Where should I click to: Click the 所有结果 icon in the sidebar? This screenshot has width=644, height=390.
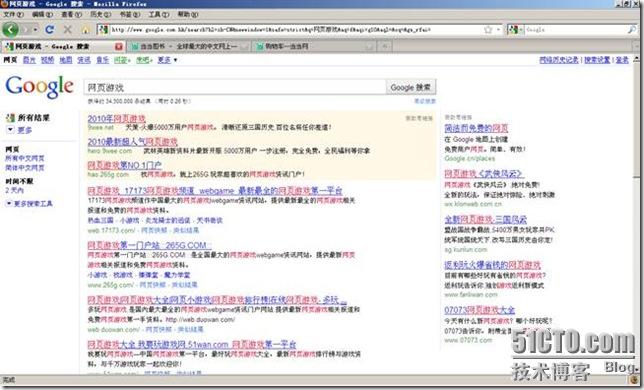[x=10, y=118]
